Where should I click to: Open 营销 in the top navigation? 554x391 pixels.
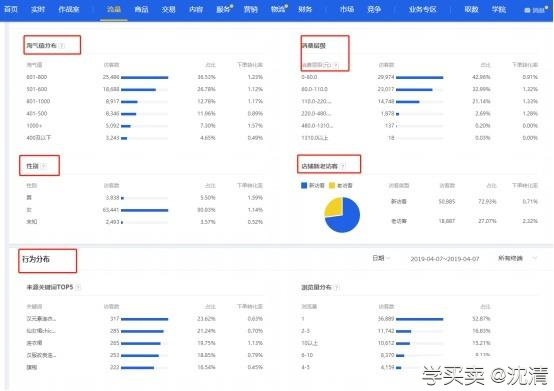(x=251, y=9)
